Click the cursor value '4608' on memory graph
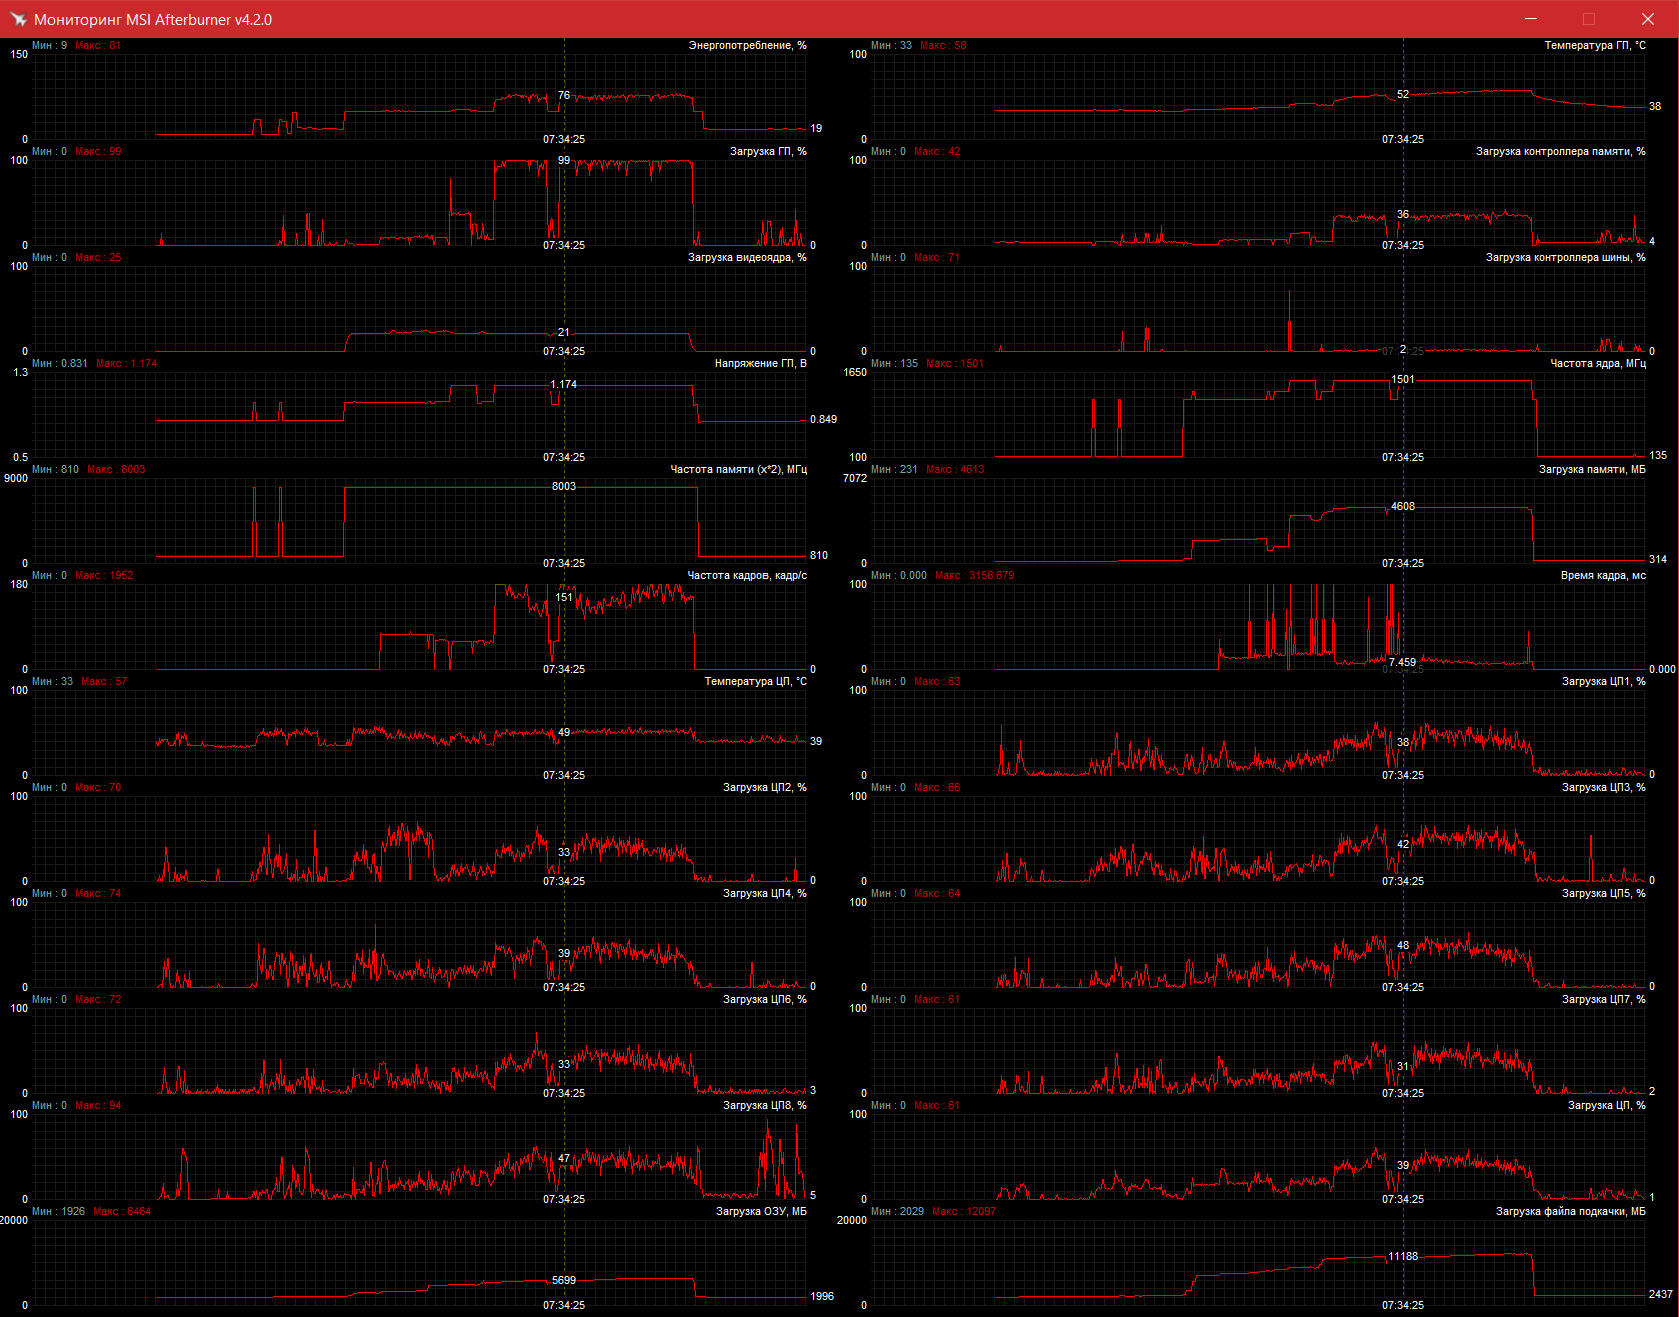Viewport: 1679px width, 1317px height. pos(1403,507)
